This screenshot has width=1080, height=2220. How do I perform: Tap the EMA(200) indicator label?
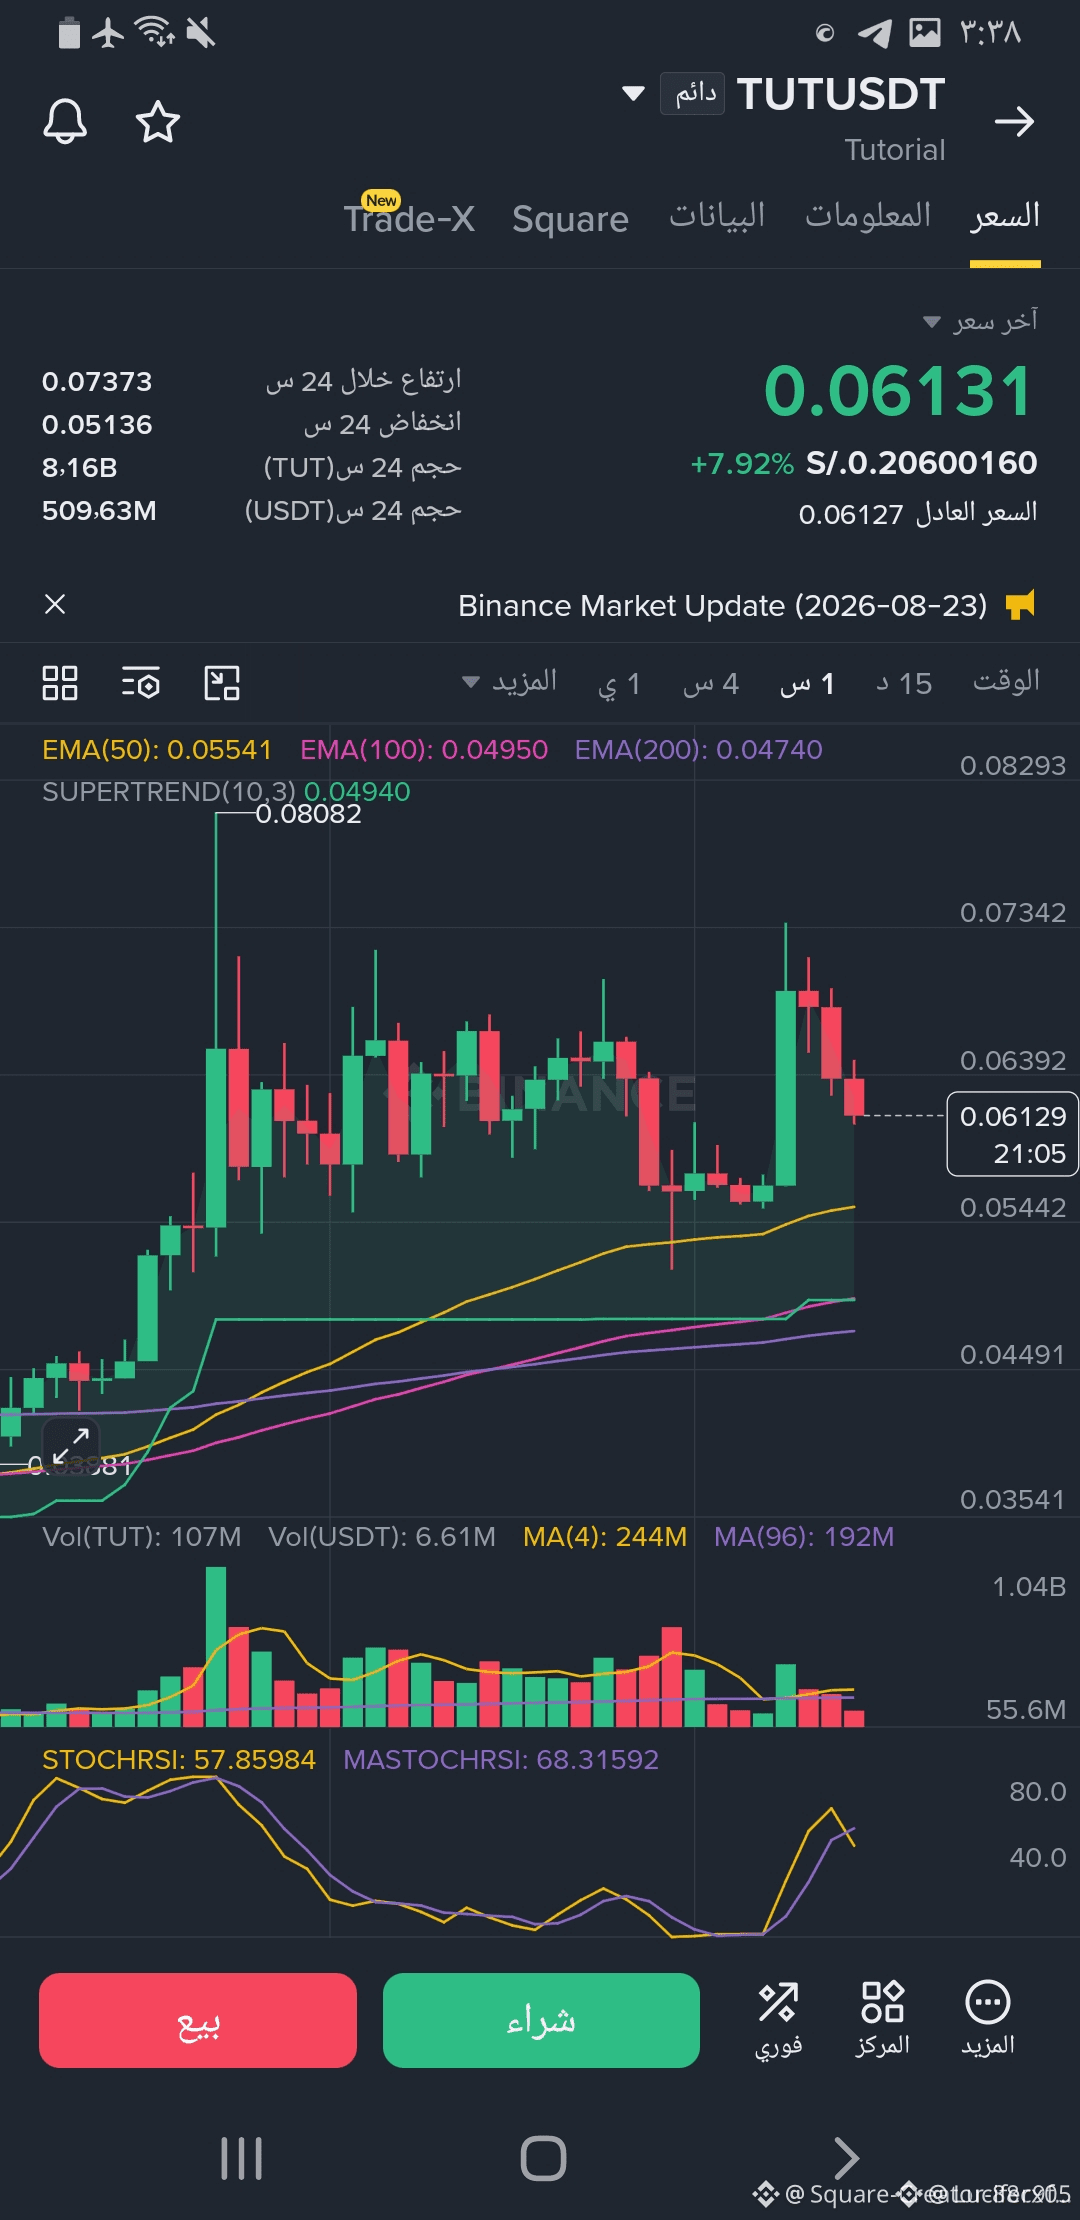698,750
